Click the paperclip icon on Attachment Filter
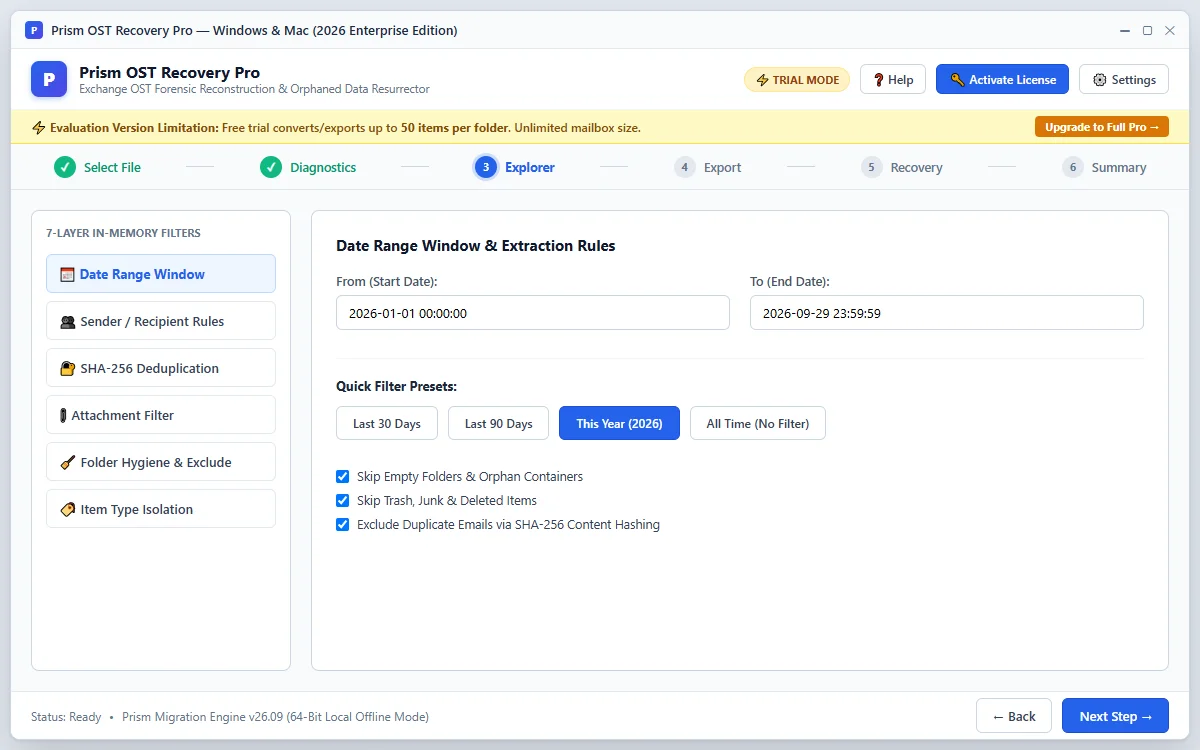This screenshot has width=1200, height=750. pos(63,415)
